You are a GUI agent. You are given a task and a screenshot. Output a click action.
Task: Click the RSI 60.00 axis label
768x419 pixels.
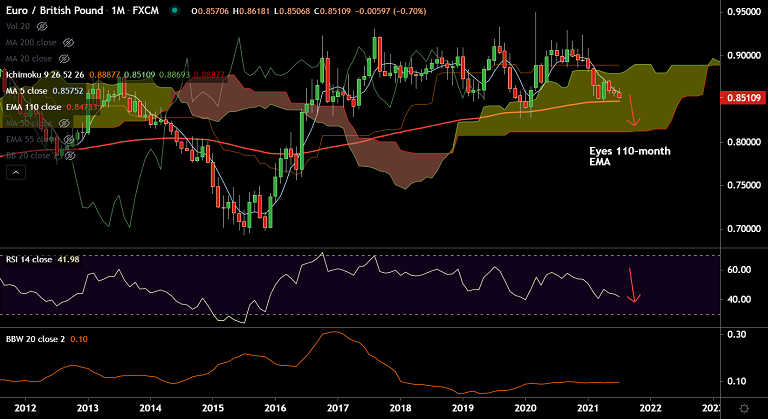(739, 270)
